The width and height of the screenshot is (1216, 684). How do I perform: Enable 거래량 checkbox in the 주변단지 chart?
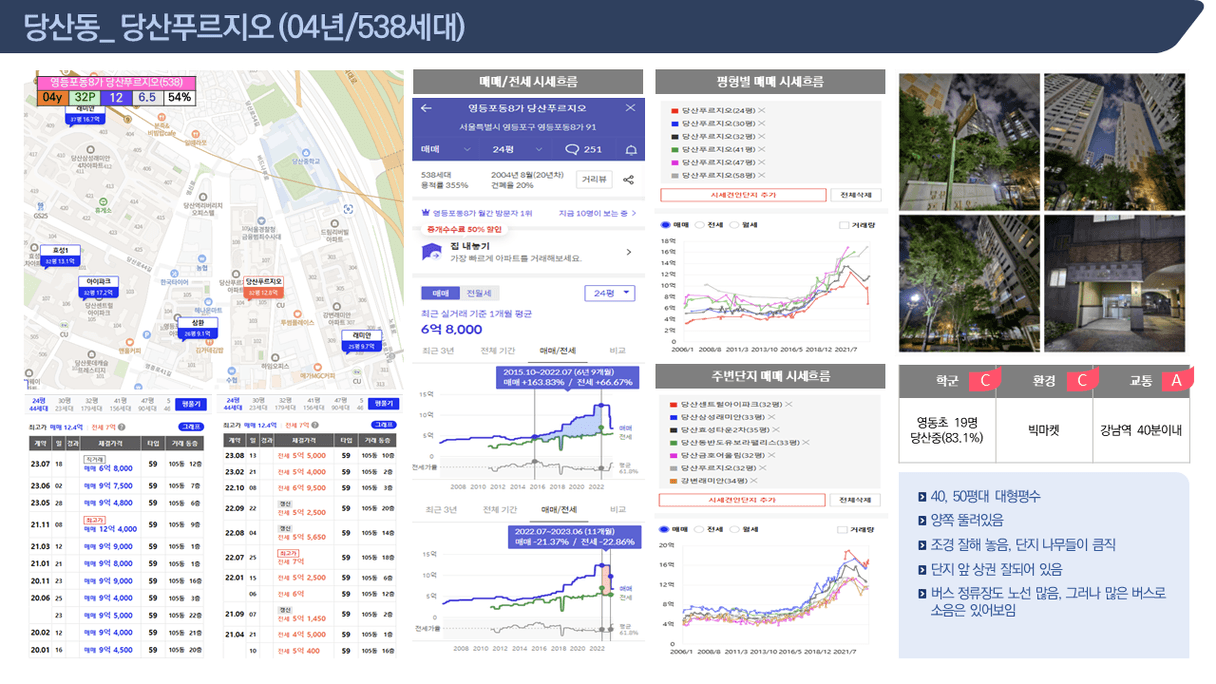pos(843,529)
